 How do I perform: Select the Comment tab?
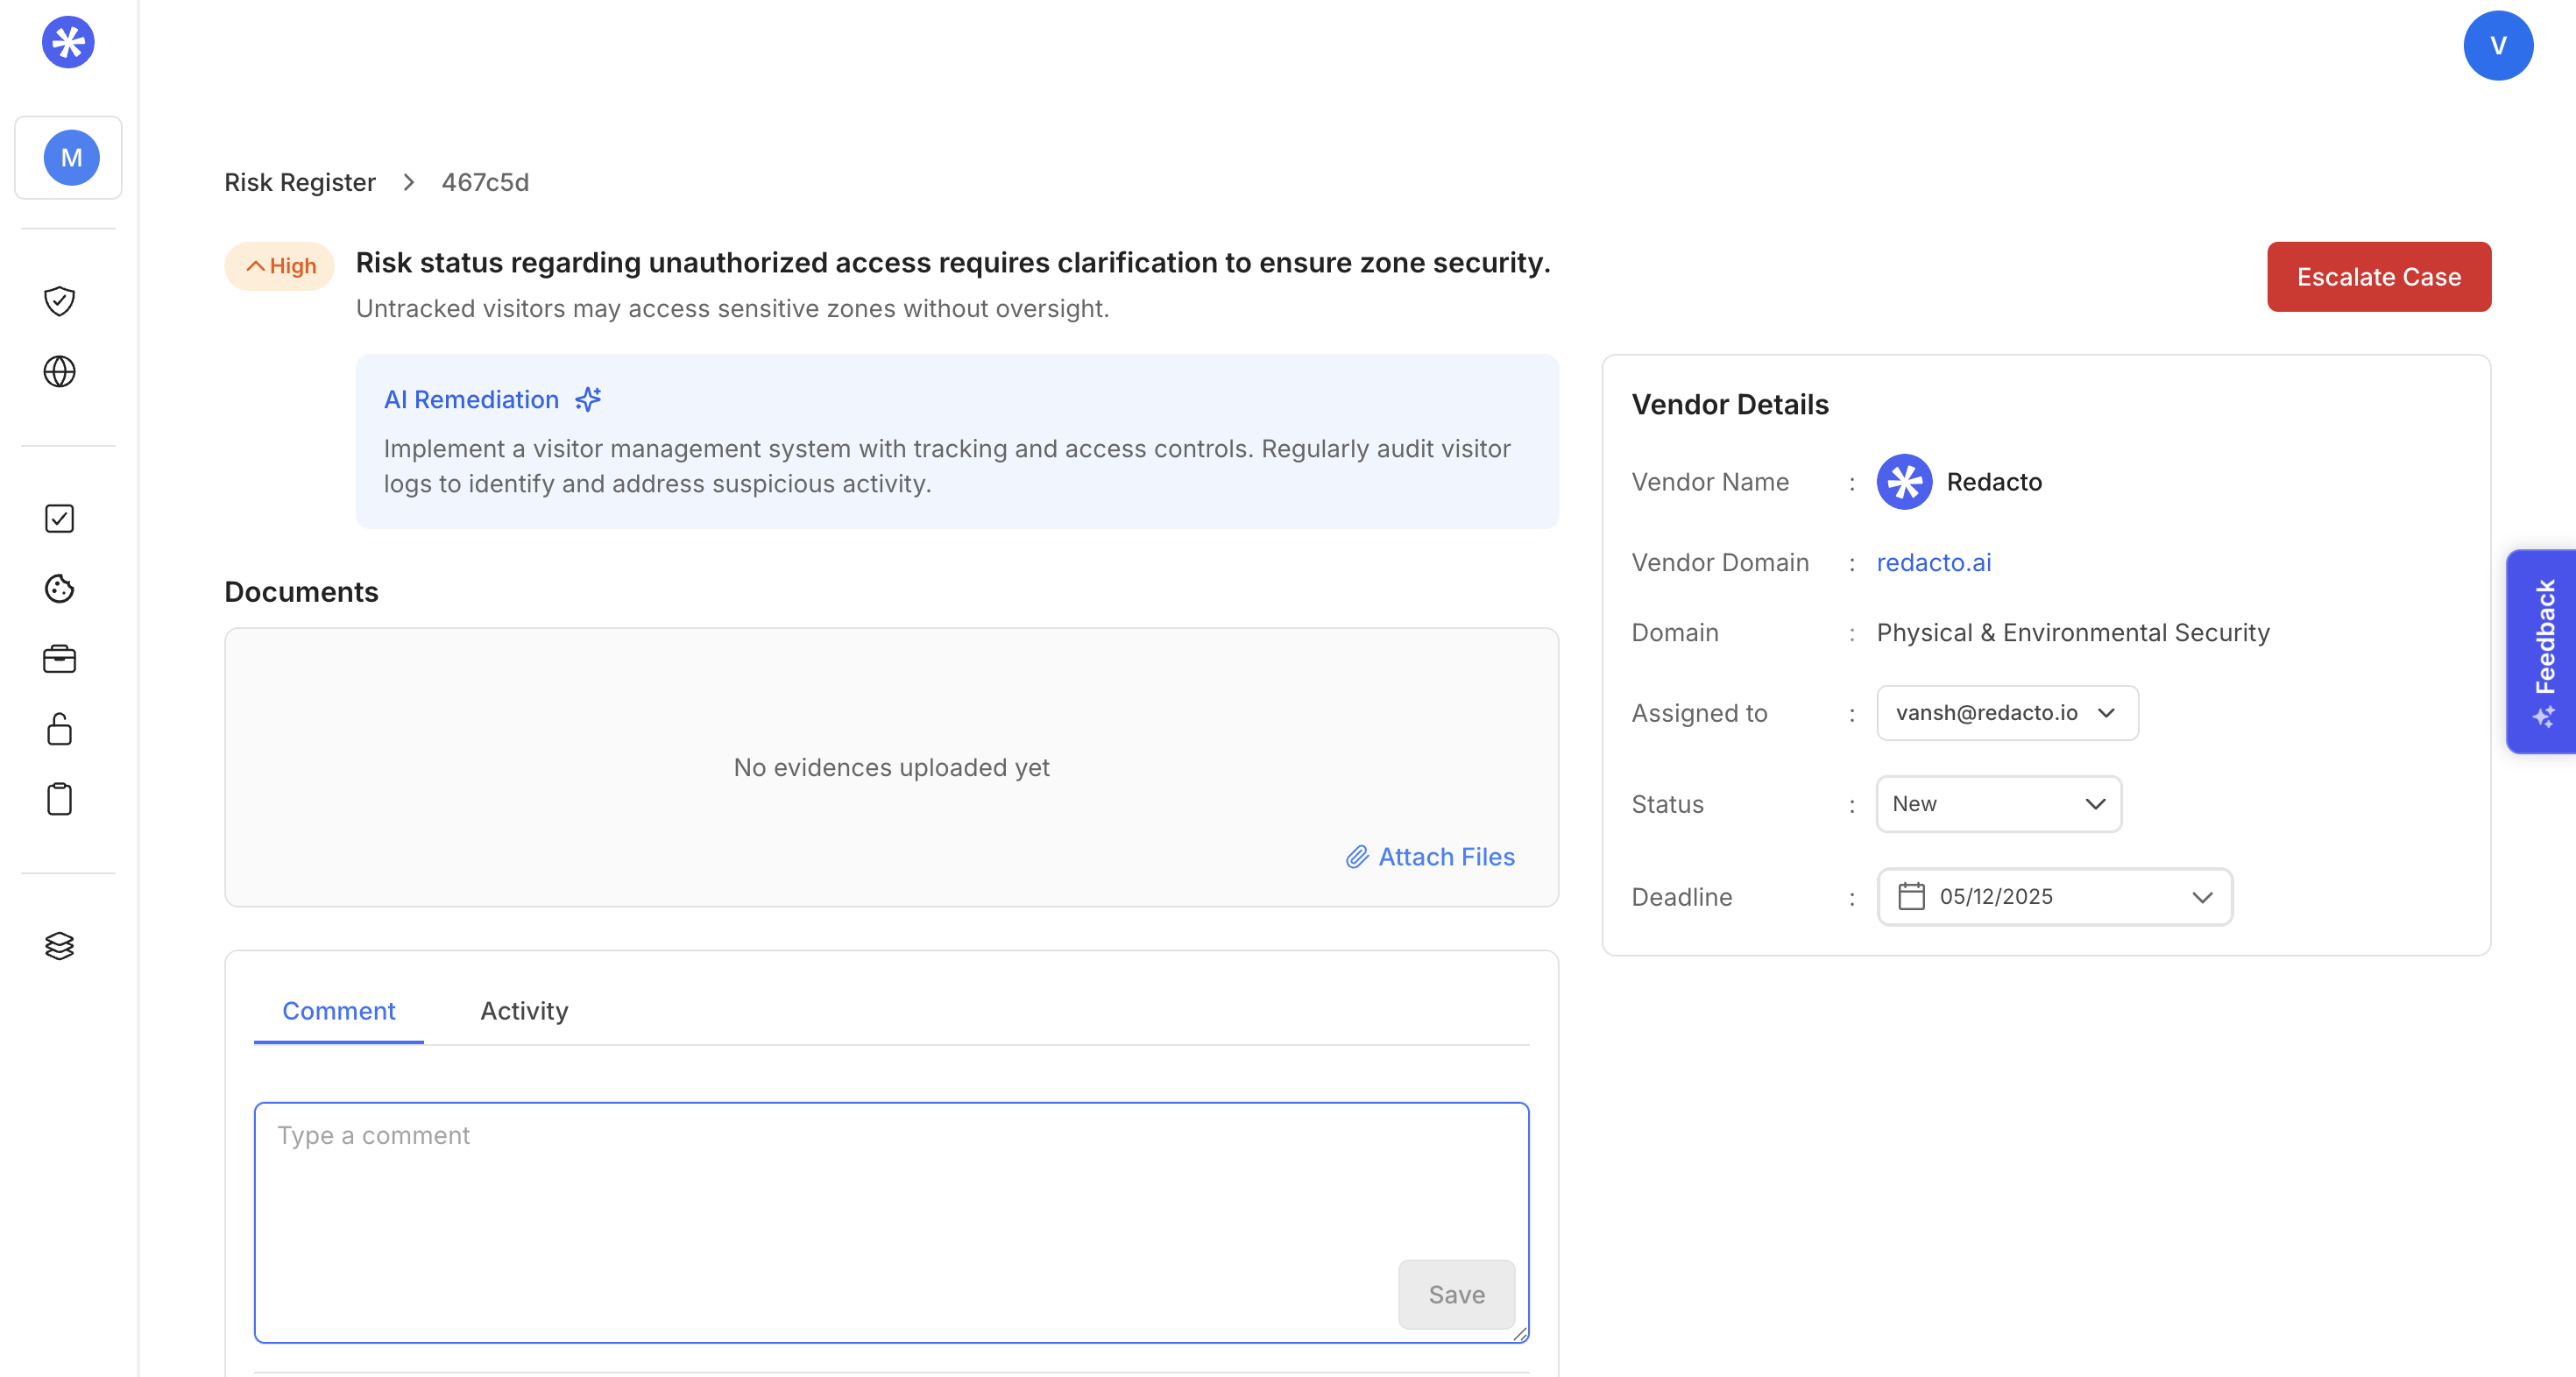pos(338,1011)
